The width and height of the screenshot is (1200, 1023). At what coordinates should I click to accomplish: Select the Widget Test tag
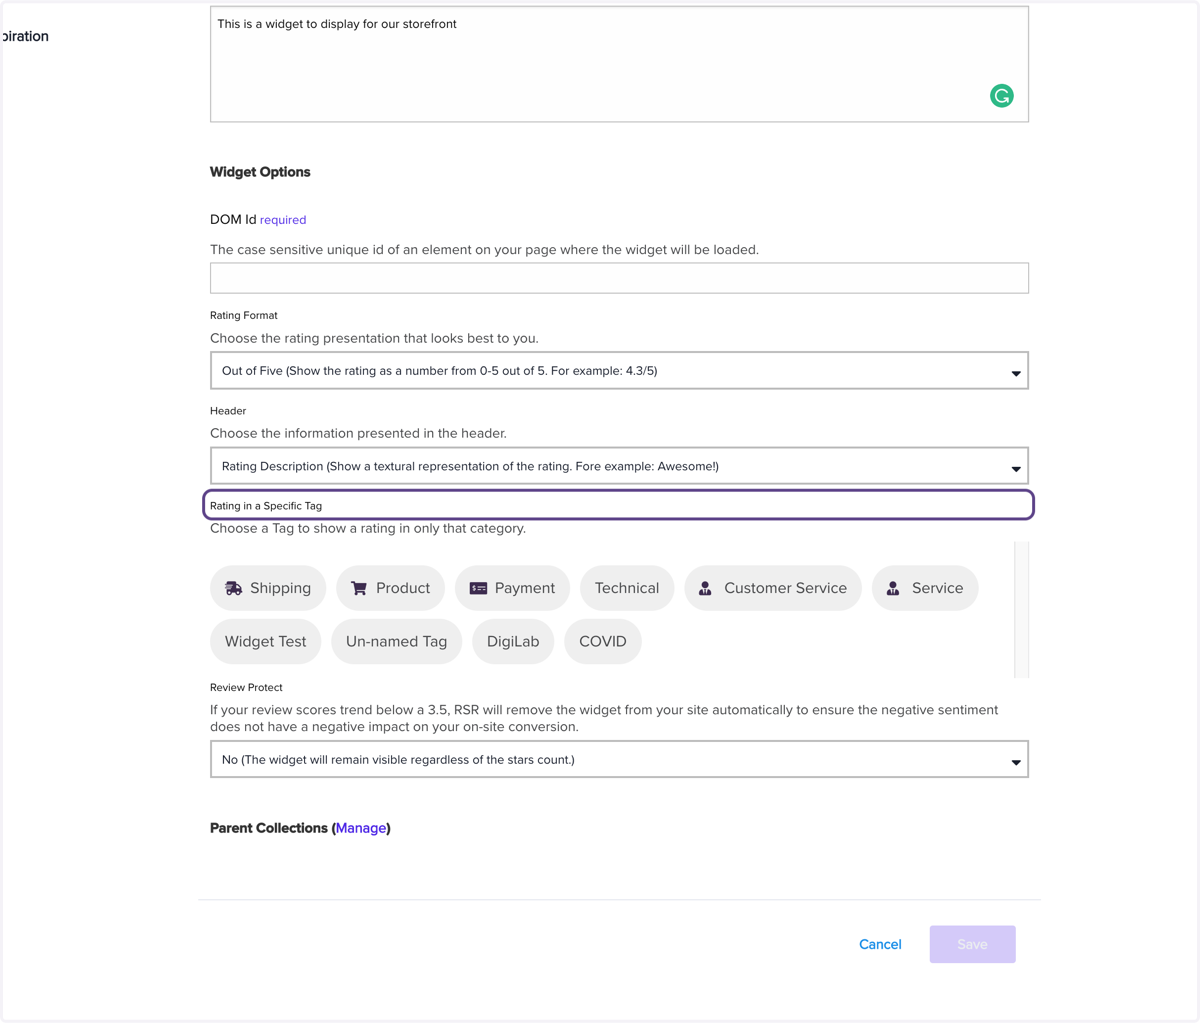(x=266, y=641)
